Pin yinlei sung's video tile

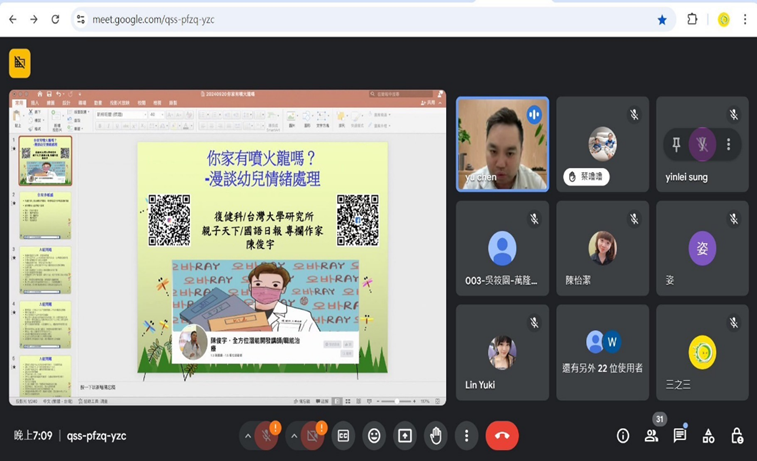[676, 145]
